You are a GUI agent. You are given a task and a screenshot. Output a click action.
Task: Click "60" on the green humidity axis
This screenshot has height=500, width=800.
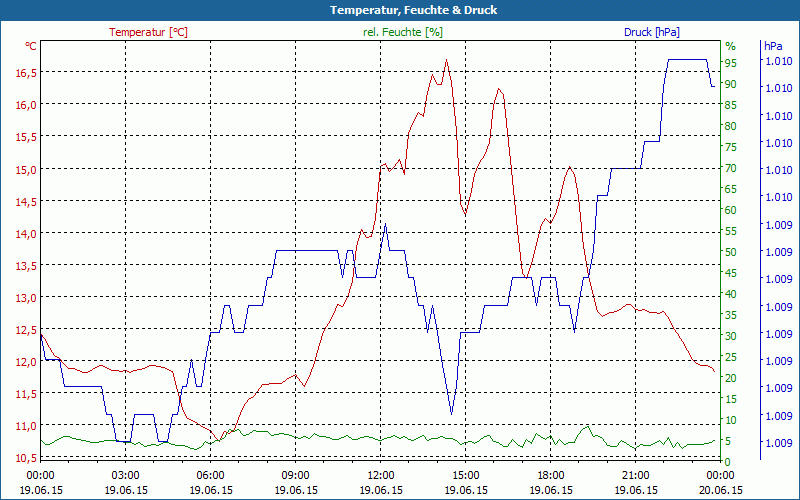[x=731, y=210]
